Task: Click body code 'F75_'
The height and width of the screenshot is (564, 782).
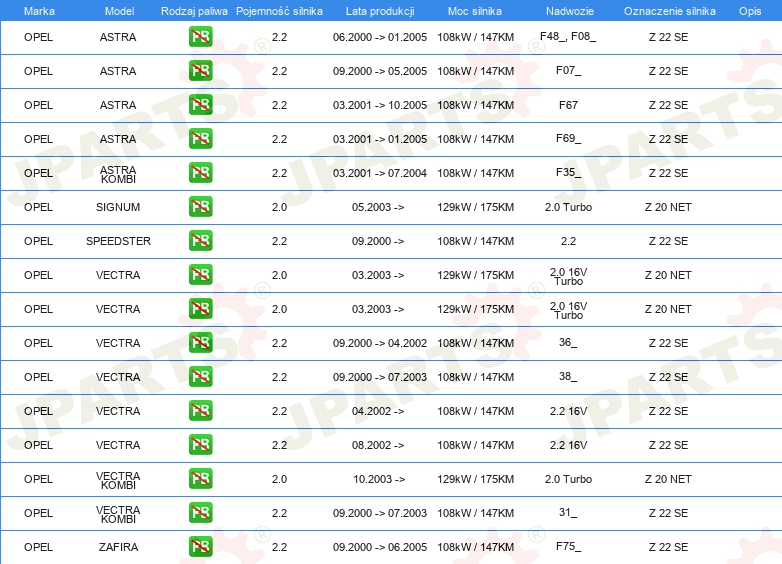Action: 568,546
